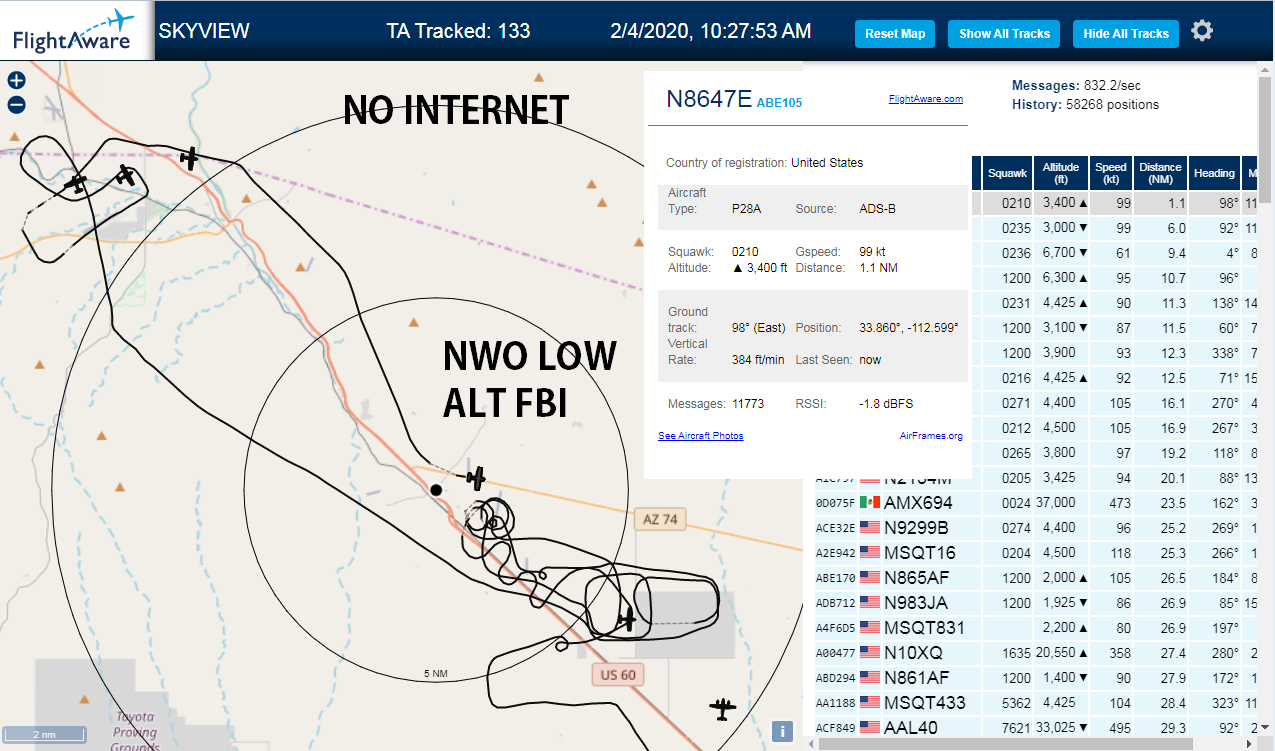Open the AirFrames.org link
This screenshot has width=1275, height=751.
tap(931, 436)
